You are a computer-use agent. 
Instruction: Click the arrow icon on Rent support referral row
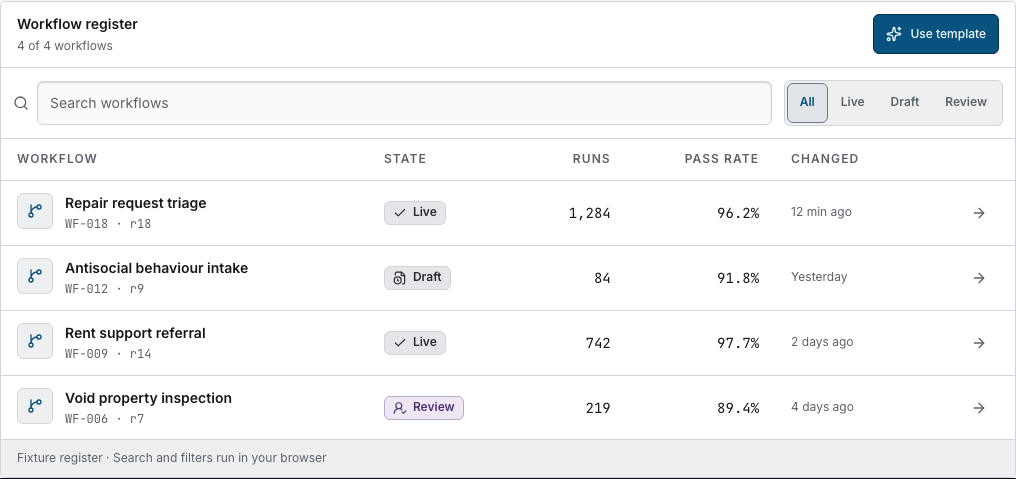pyautogui.click(x=979, y=343)
